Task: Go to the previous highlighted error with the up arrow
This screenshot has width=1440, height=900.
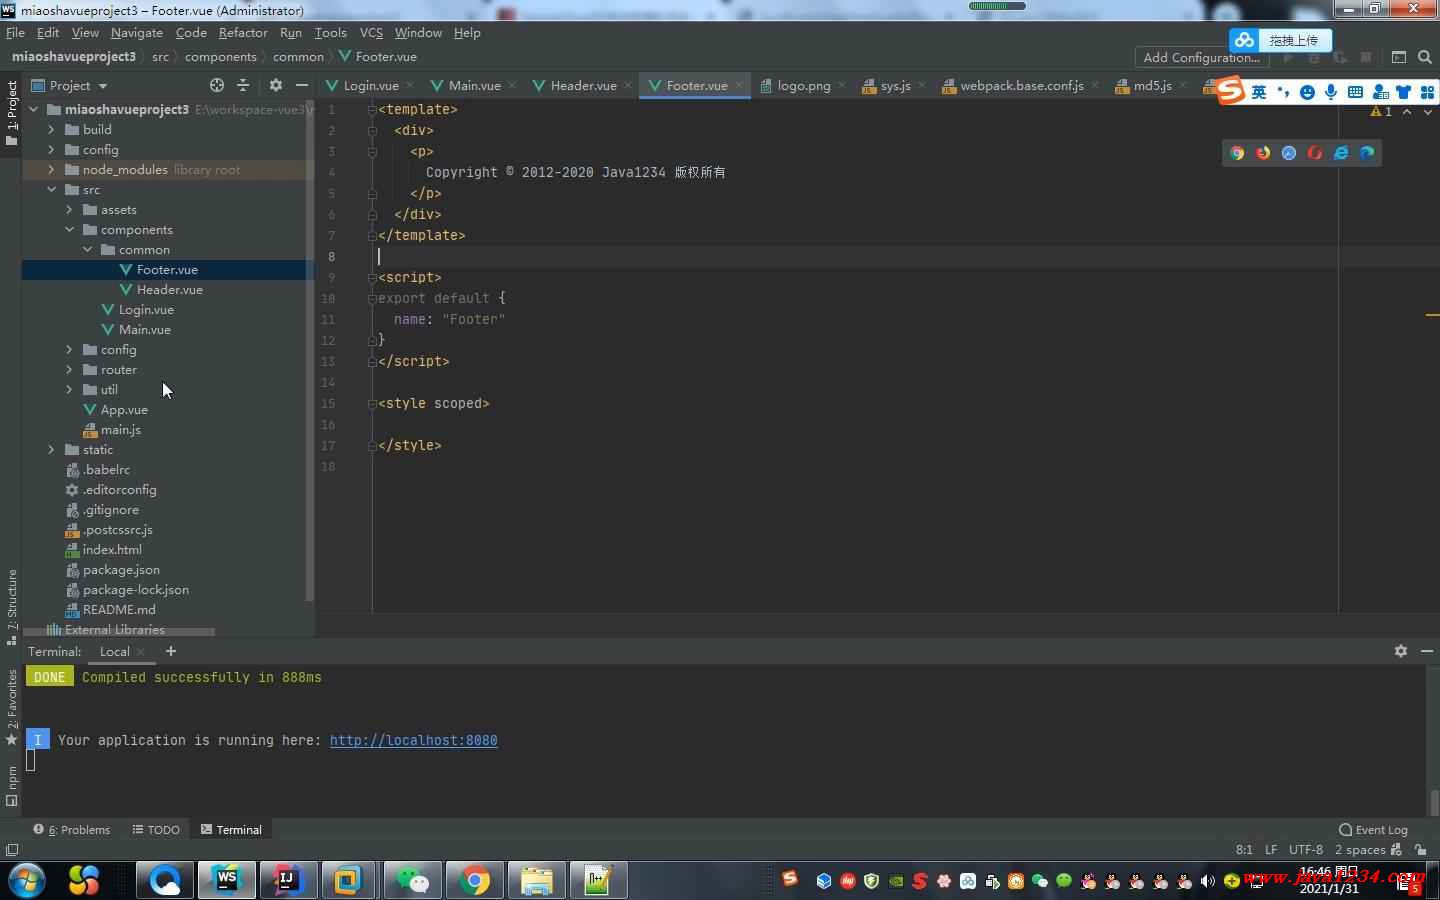Action: coord(1407,112)
